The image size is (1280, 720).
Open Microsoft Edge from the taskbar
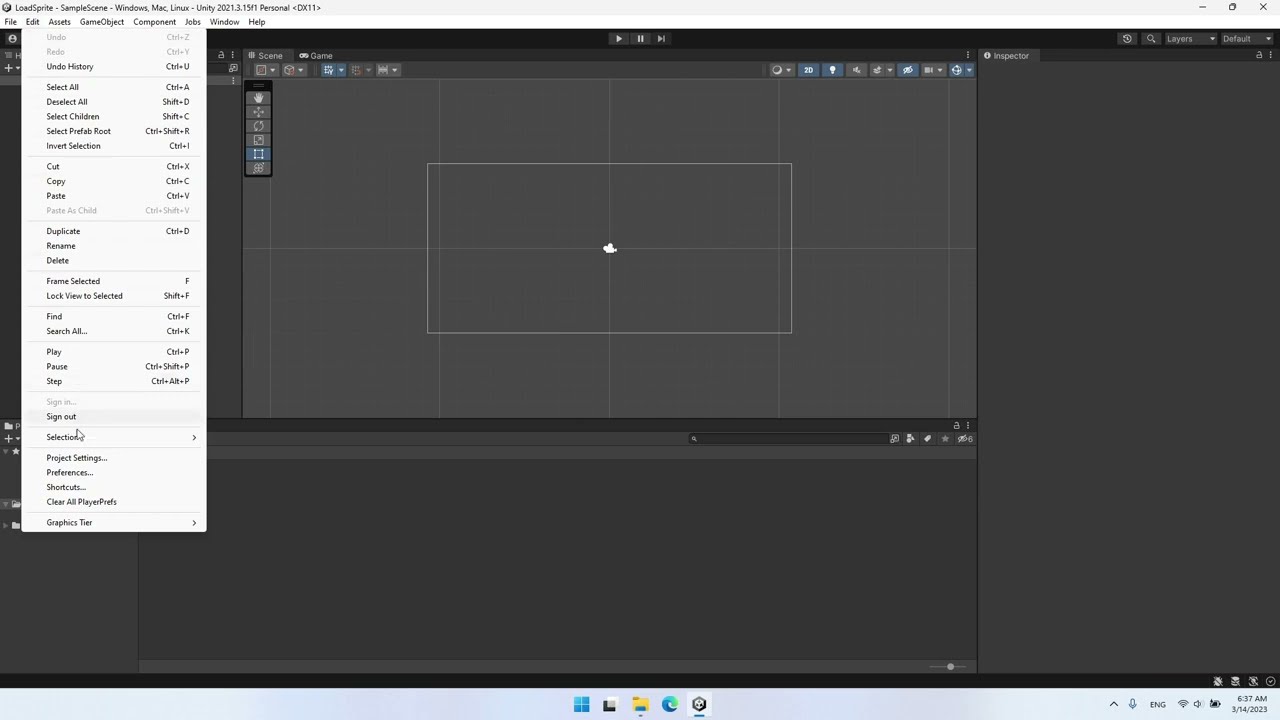pos(670,705)
